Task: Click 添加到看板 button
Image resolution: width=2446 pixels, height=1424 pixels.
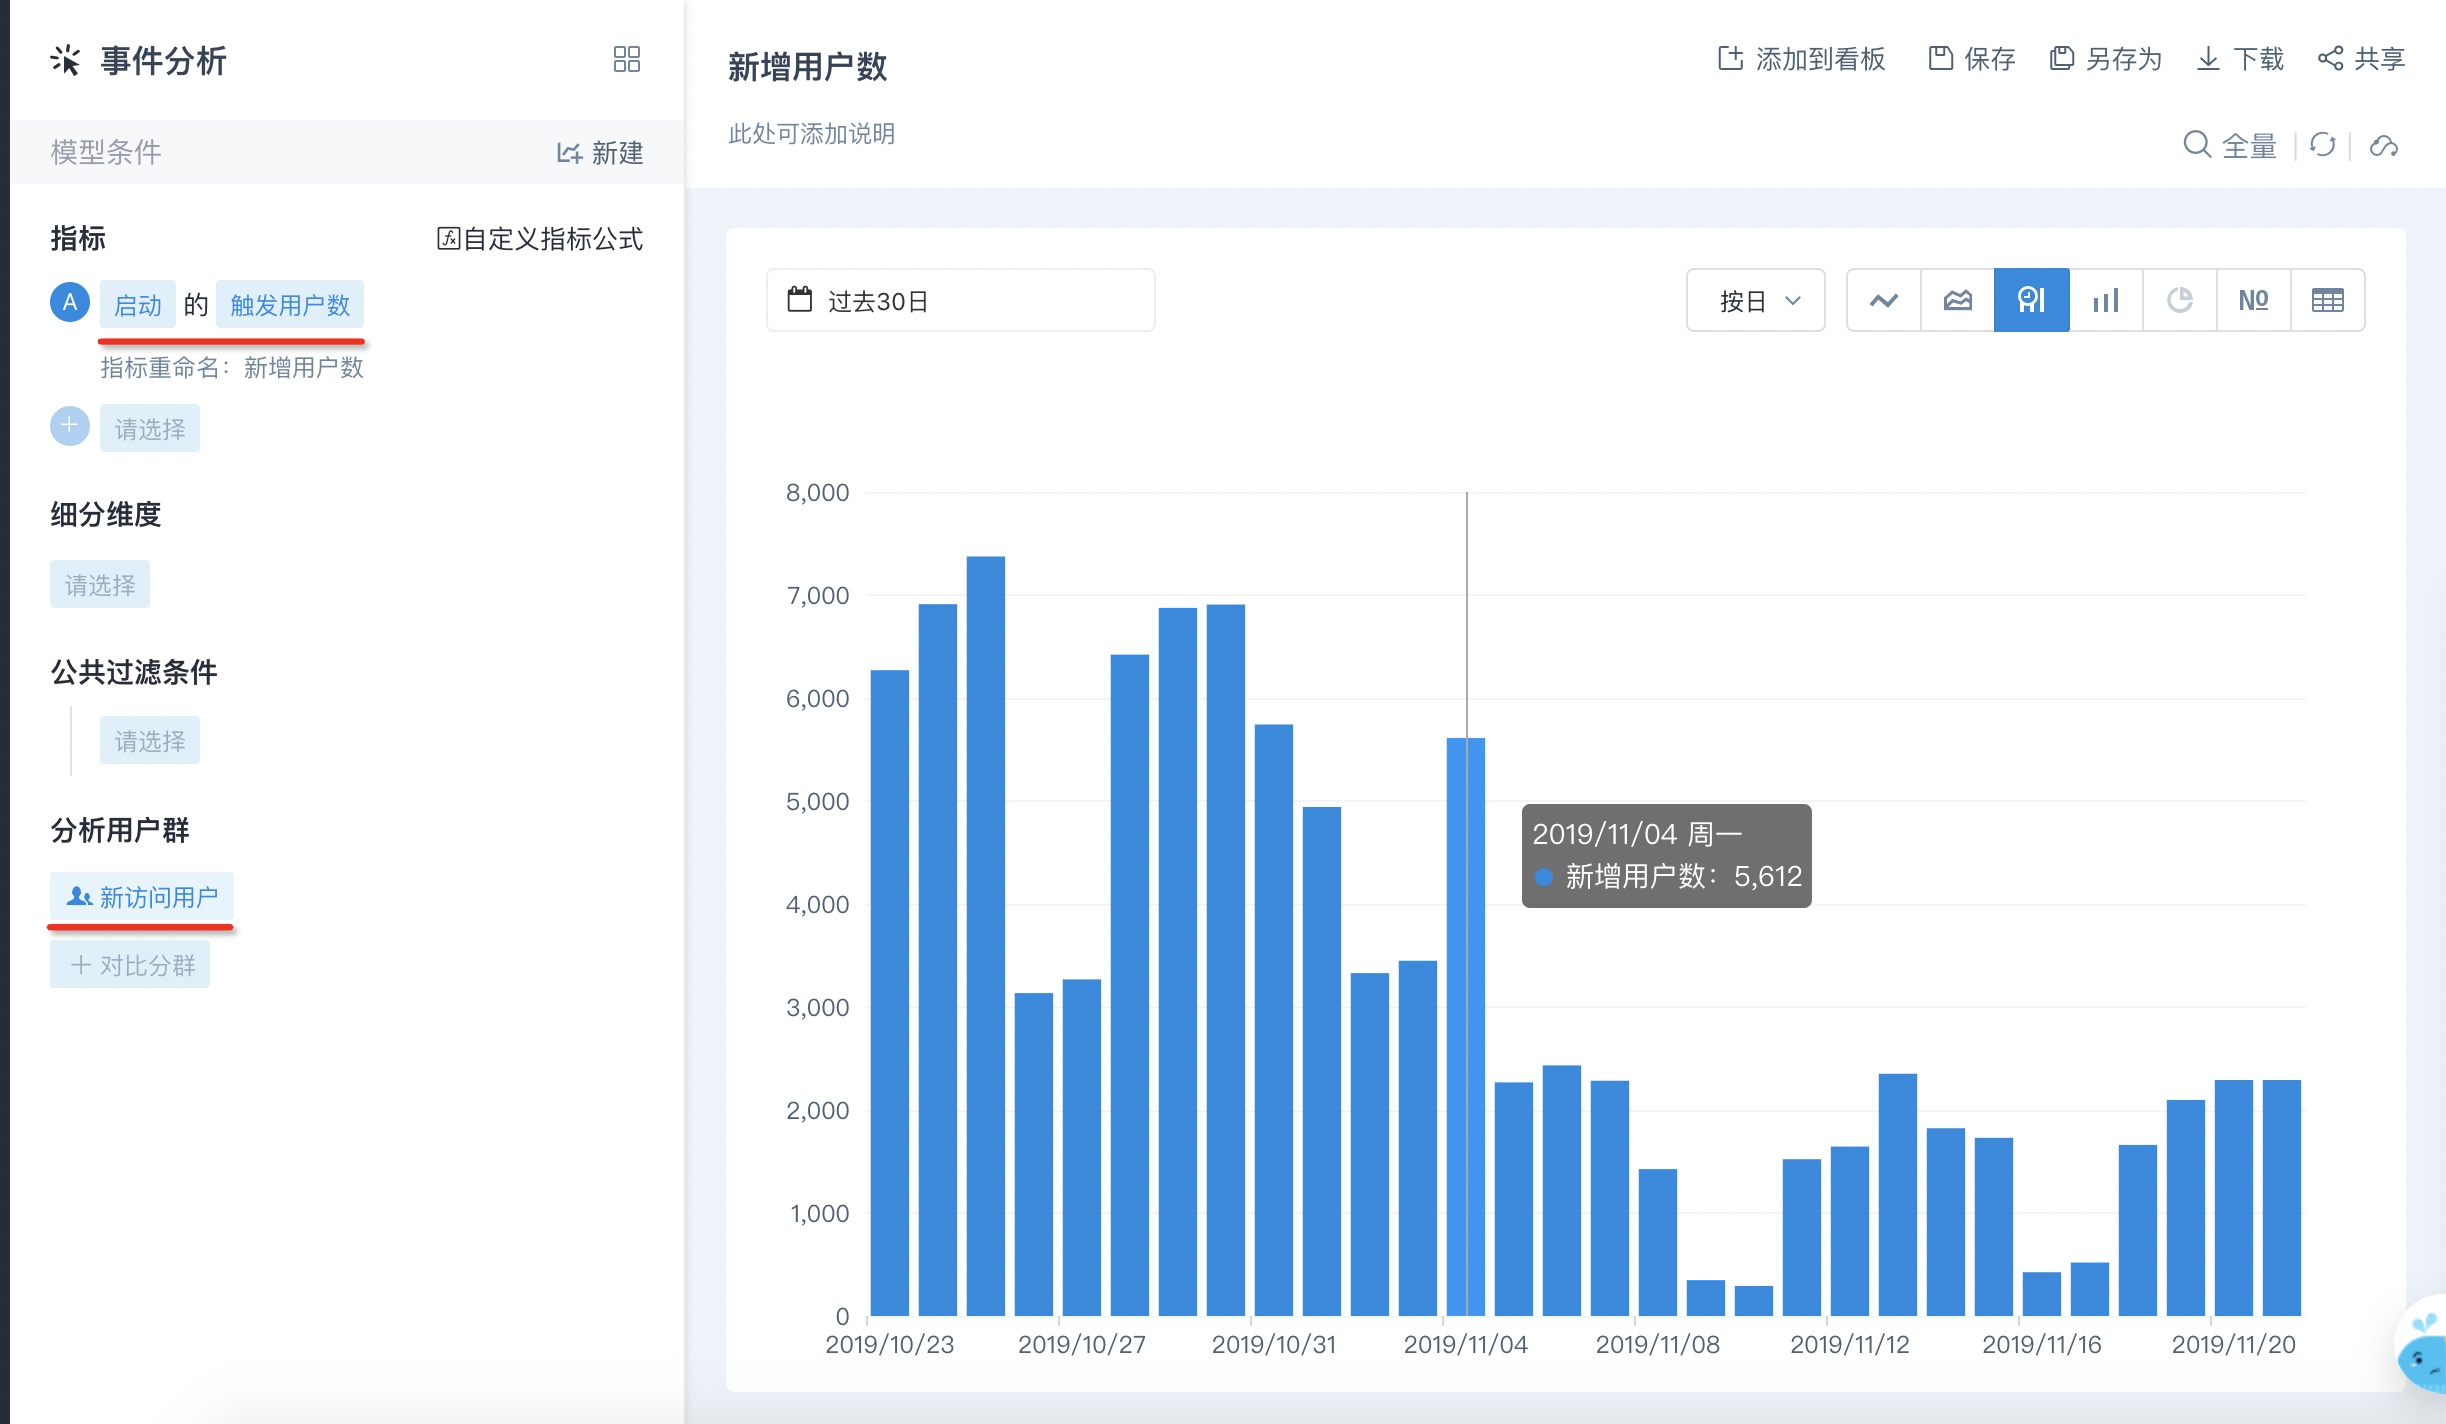Action: click(x=1802, y=59)
